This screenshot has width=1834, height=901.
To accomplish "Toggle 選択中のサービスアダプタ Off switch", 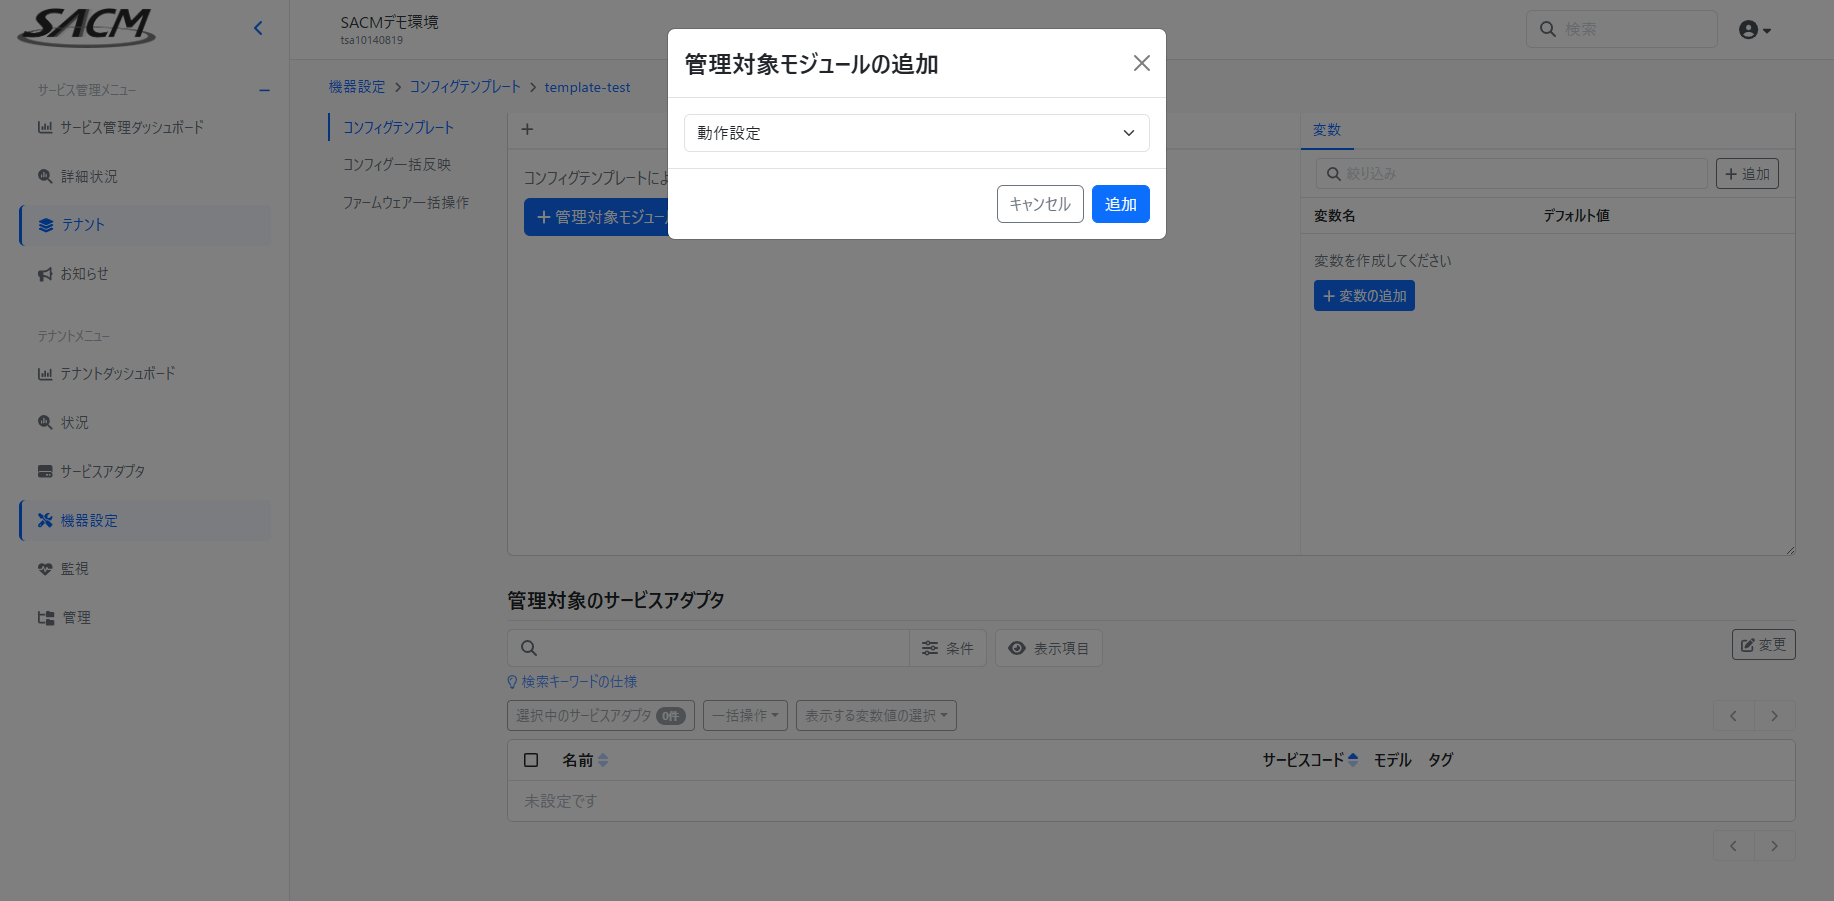I will pos(671,716).
